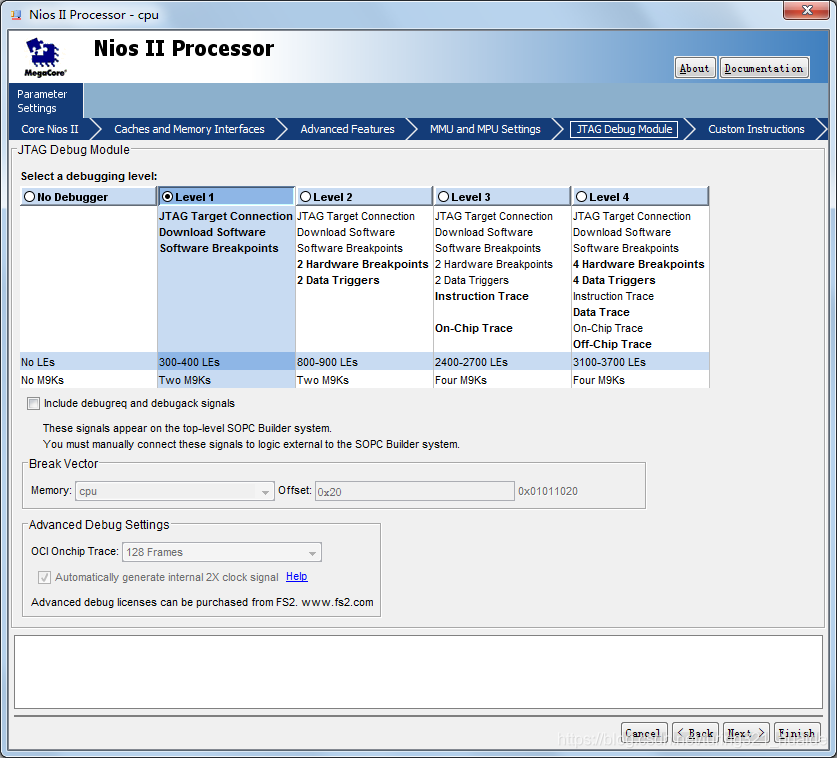Click 'On-Chip Trace' under Level 3
This screenshot has height=758, width=837.
click(473, 328)
